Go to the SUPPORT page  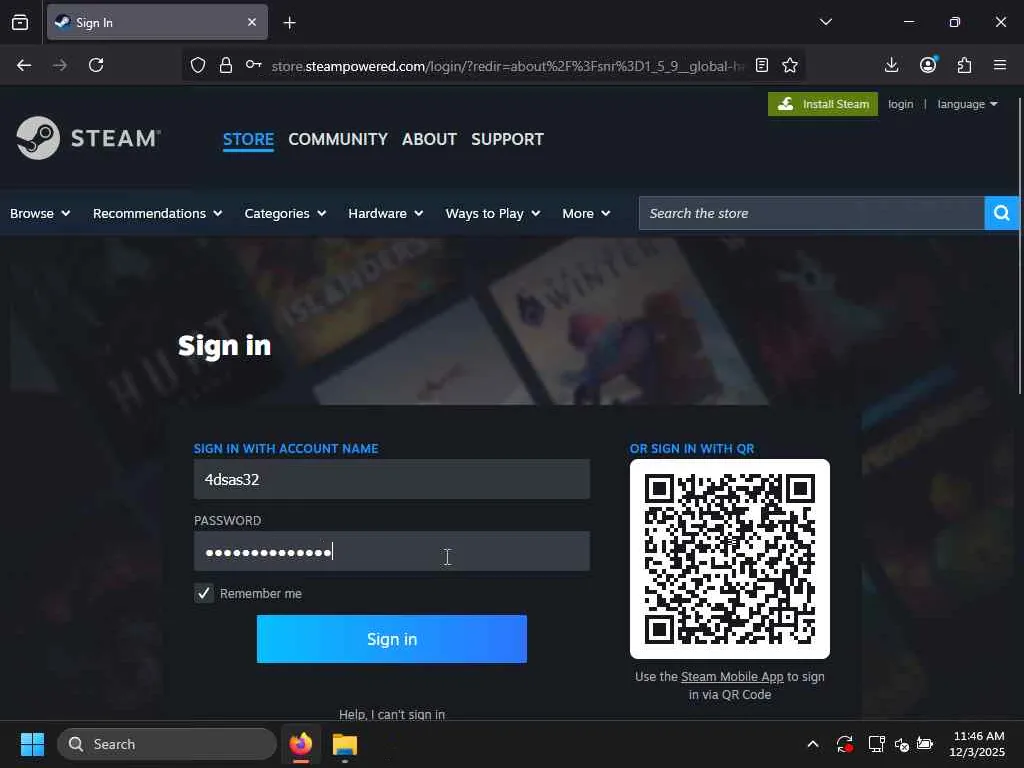(507, 139)
